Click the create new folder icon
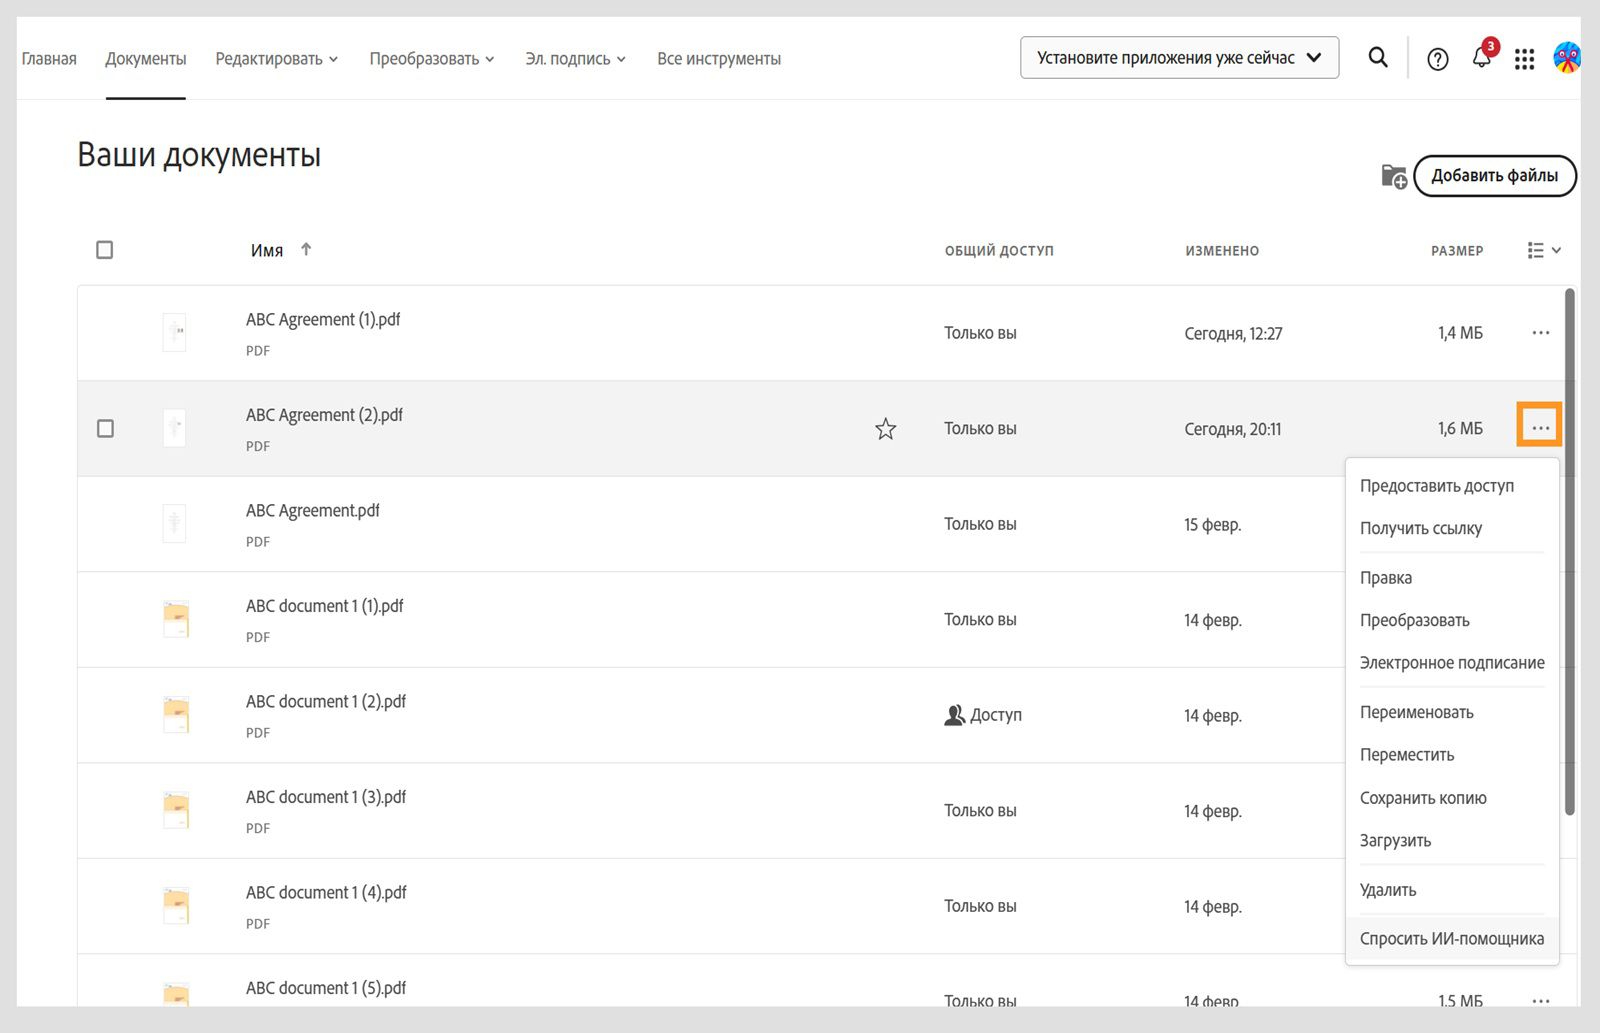 click(1394, 177)
